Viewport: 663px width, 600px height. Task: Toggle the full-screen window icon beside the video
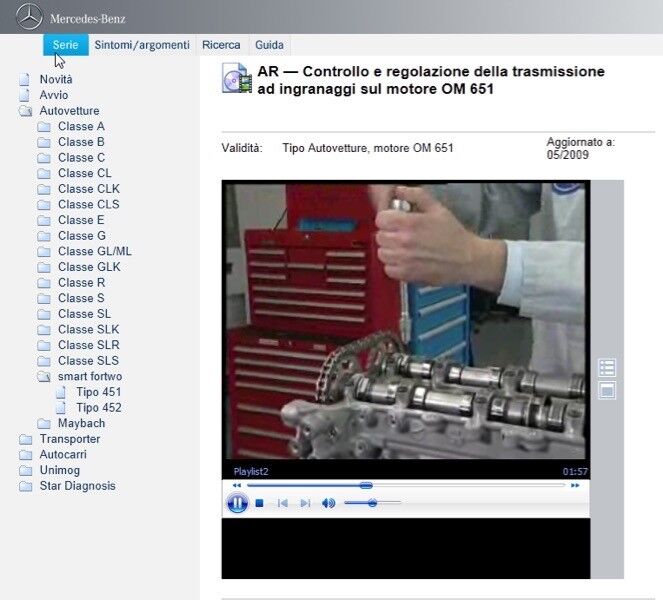606,391
